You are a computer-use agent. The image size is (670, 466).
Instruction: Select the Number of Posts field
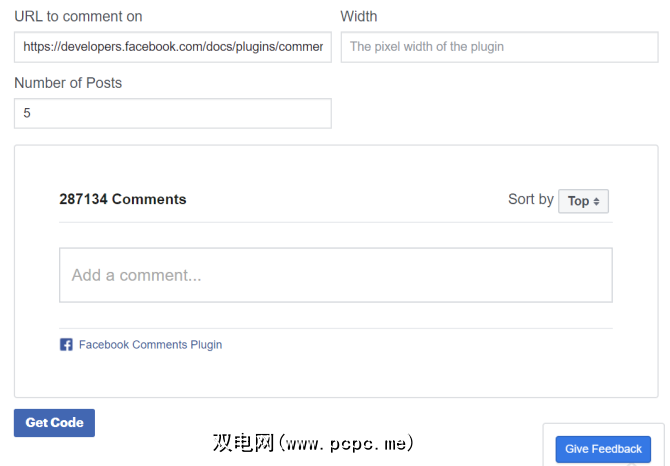pos(172,113)
